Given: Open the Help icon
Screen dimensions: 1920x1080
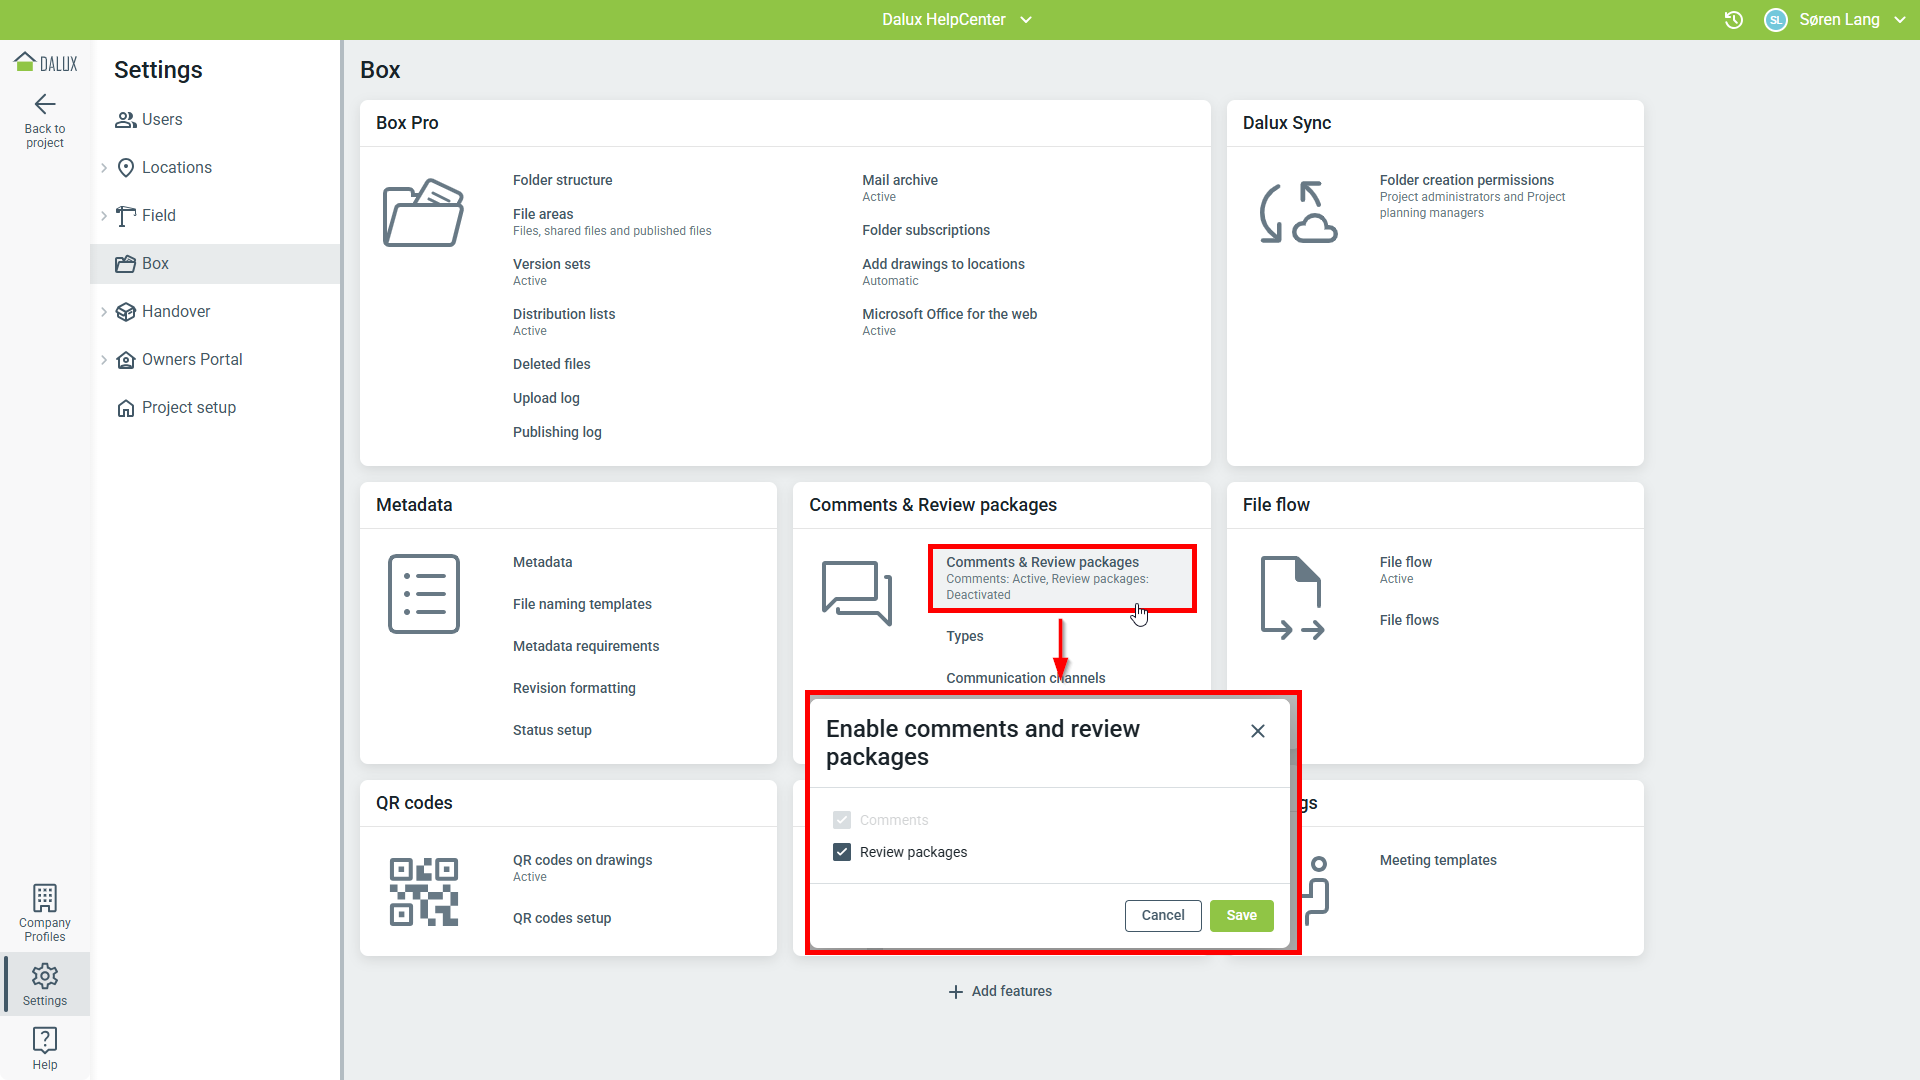Looking at the screenshot, I should click(x=45, y=1040).
